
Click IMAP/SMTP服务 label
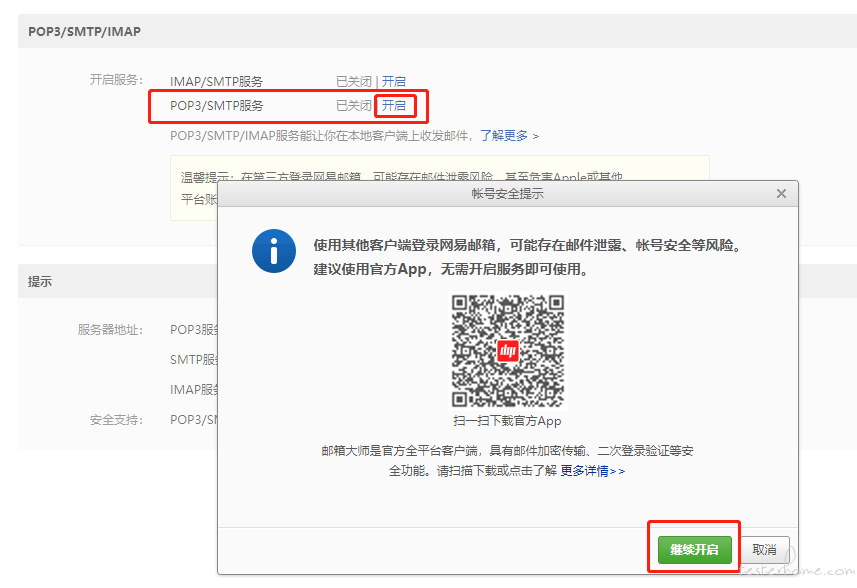click(216, 81)
